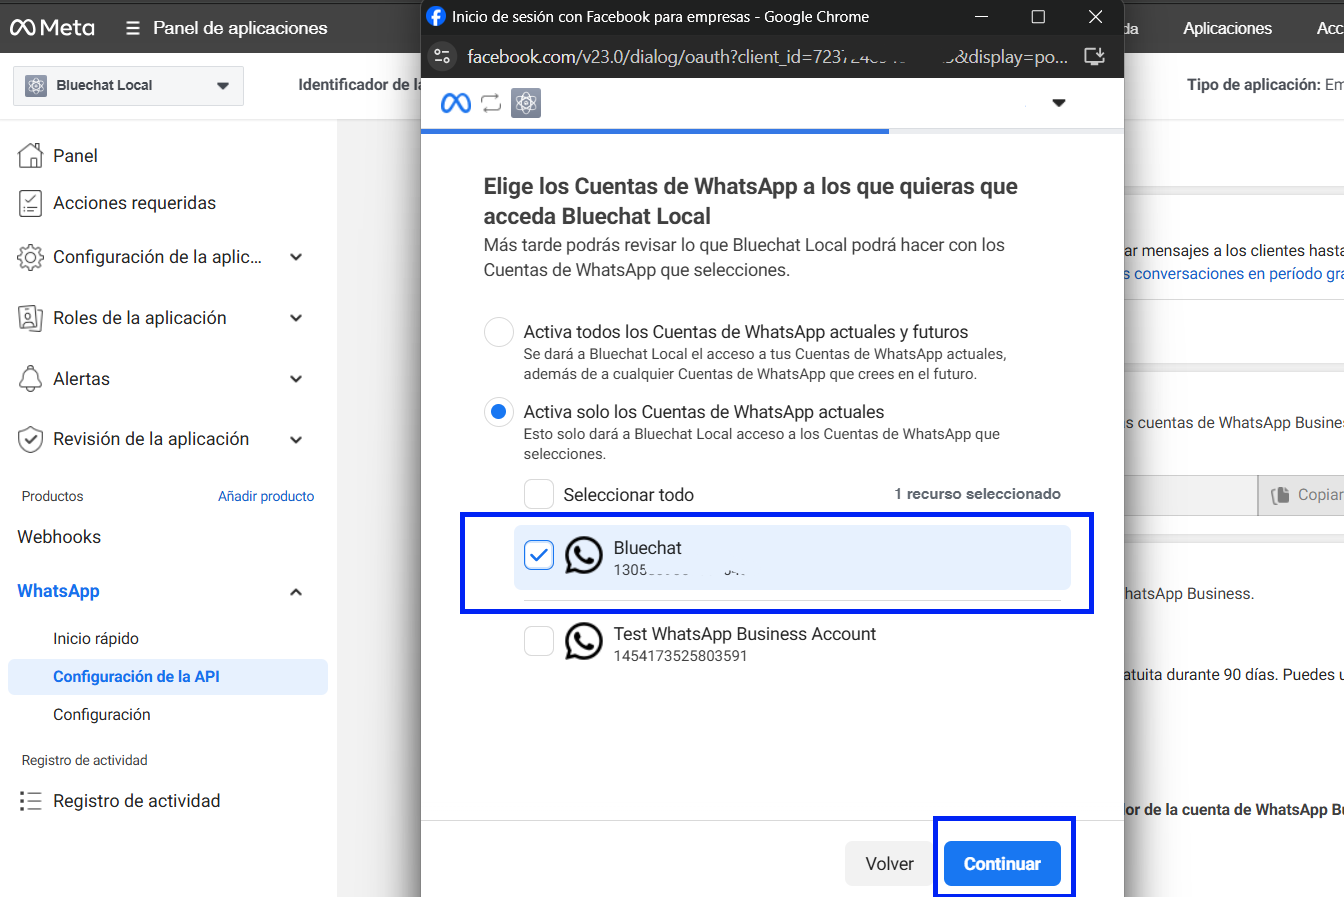Expand Roles de la aplicación section

pyautogui.click(x=296, y=318)
